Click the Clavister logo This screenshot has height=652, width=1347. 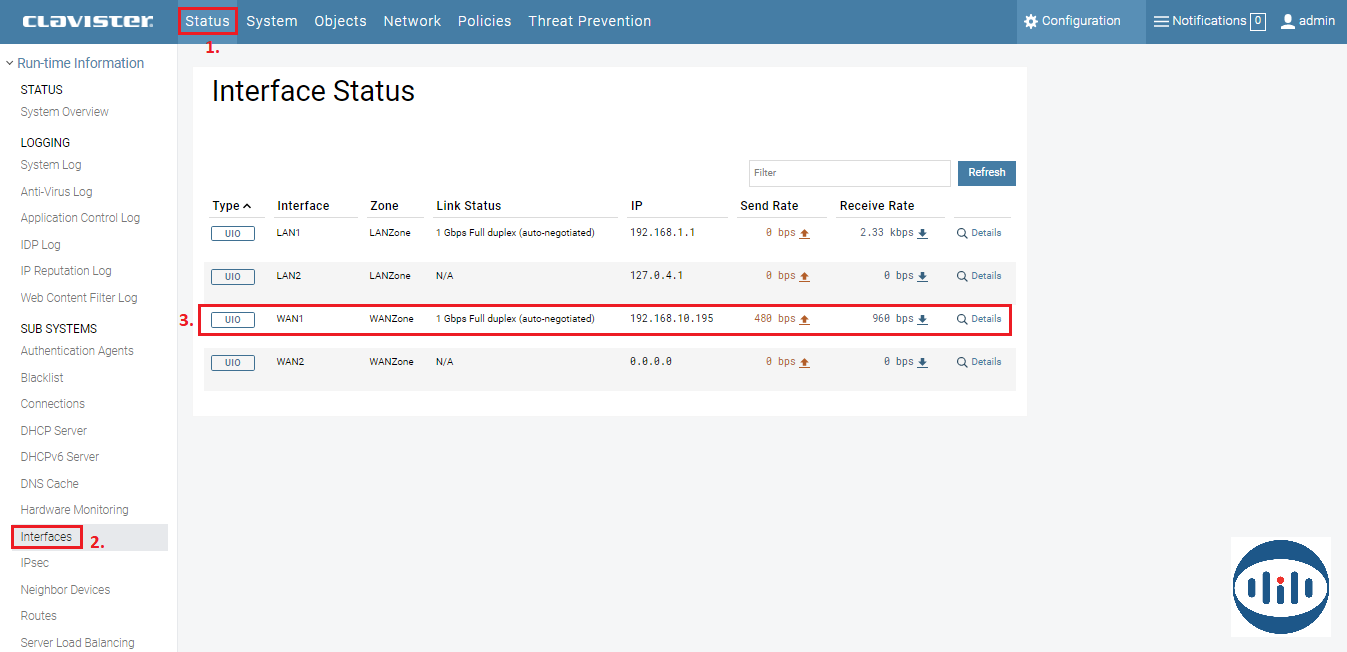88,21
